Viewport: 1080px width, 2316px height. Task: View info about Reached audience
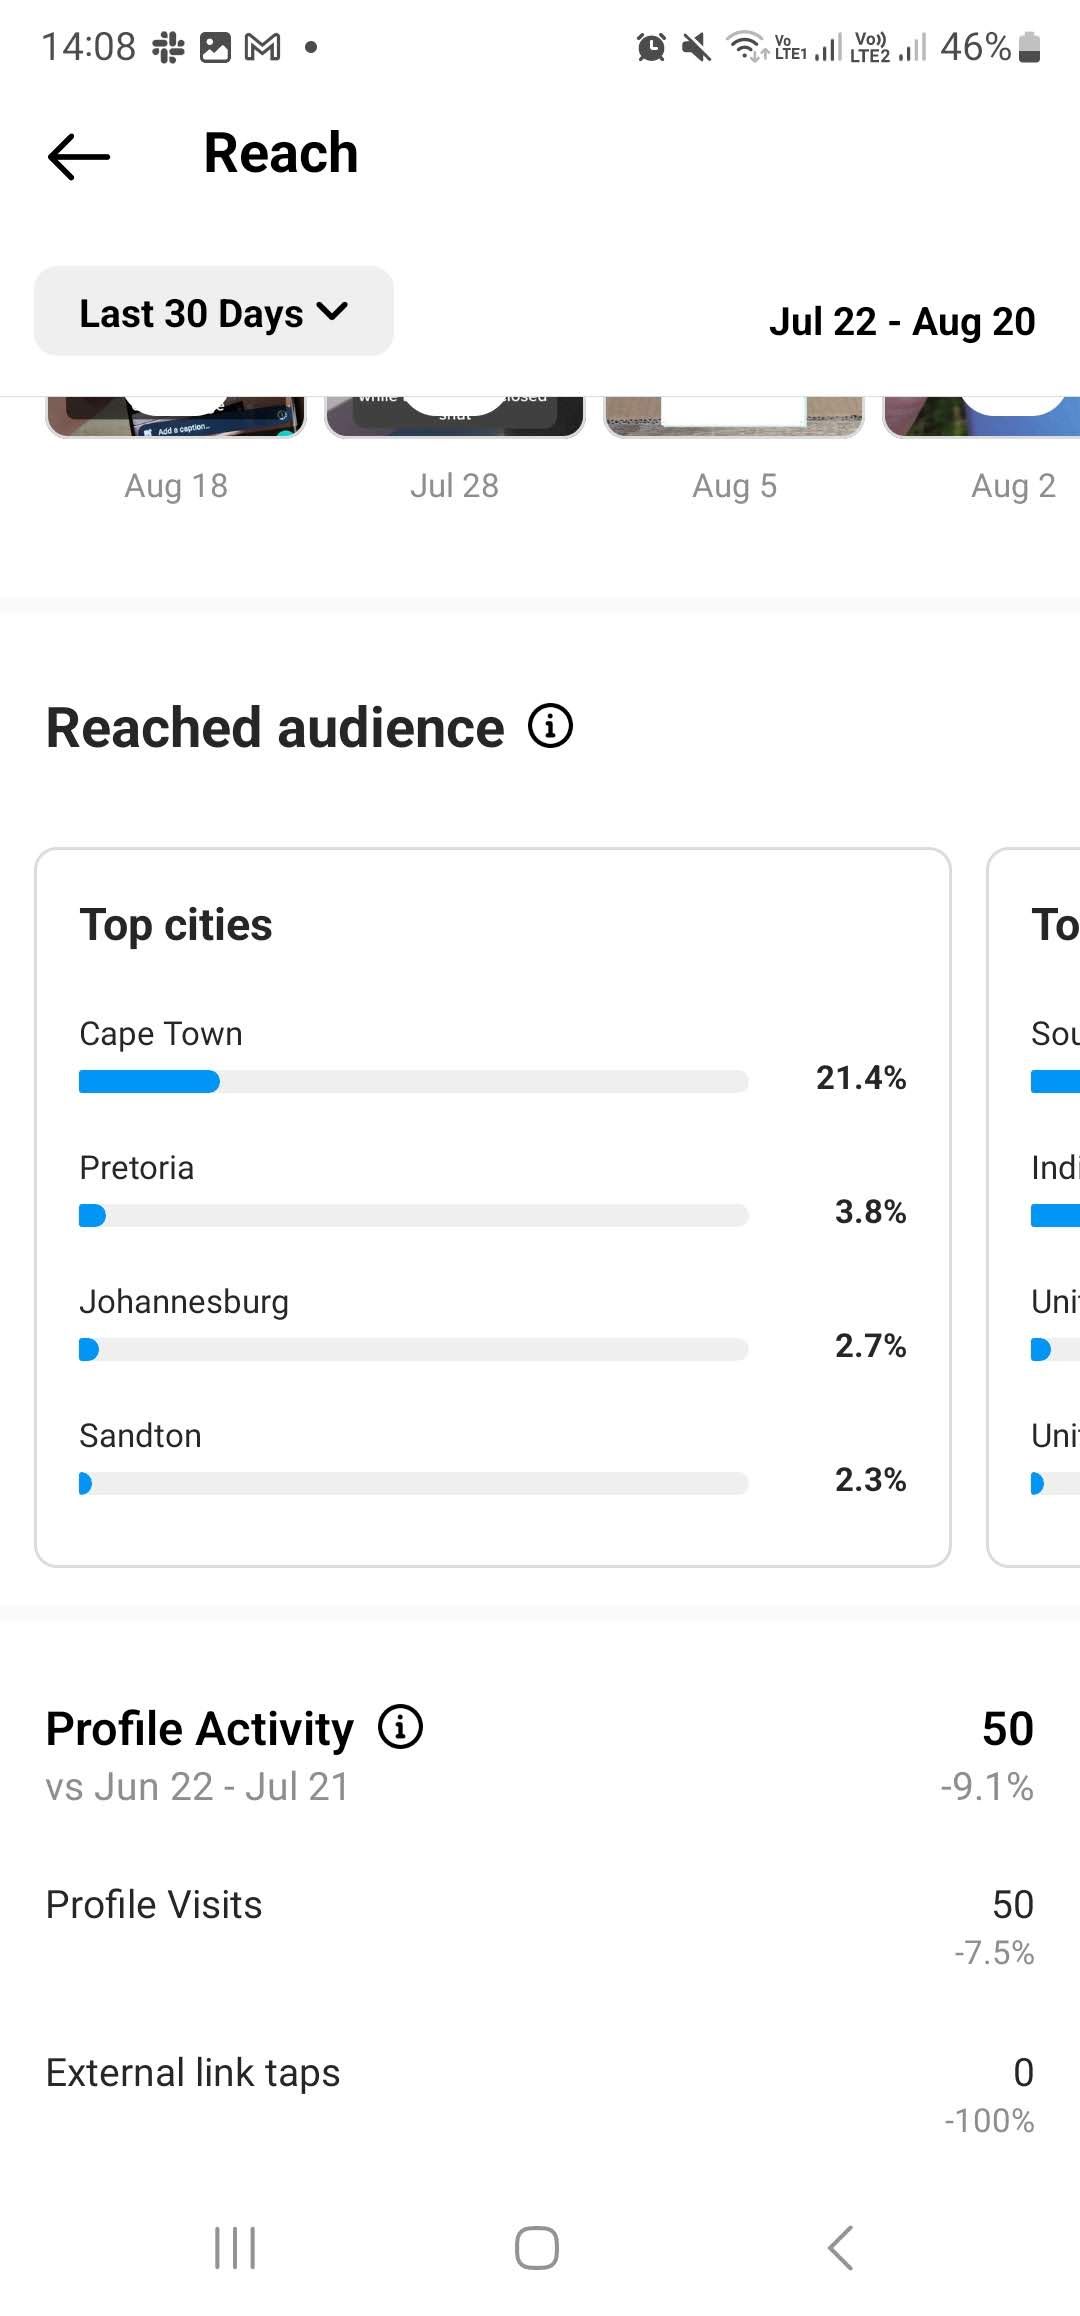(x=550, y=726)
